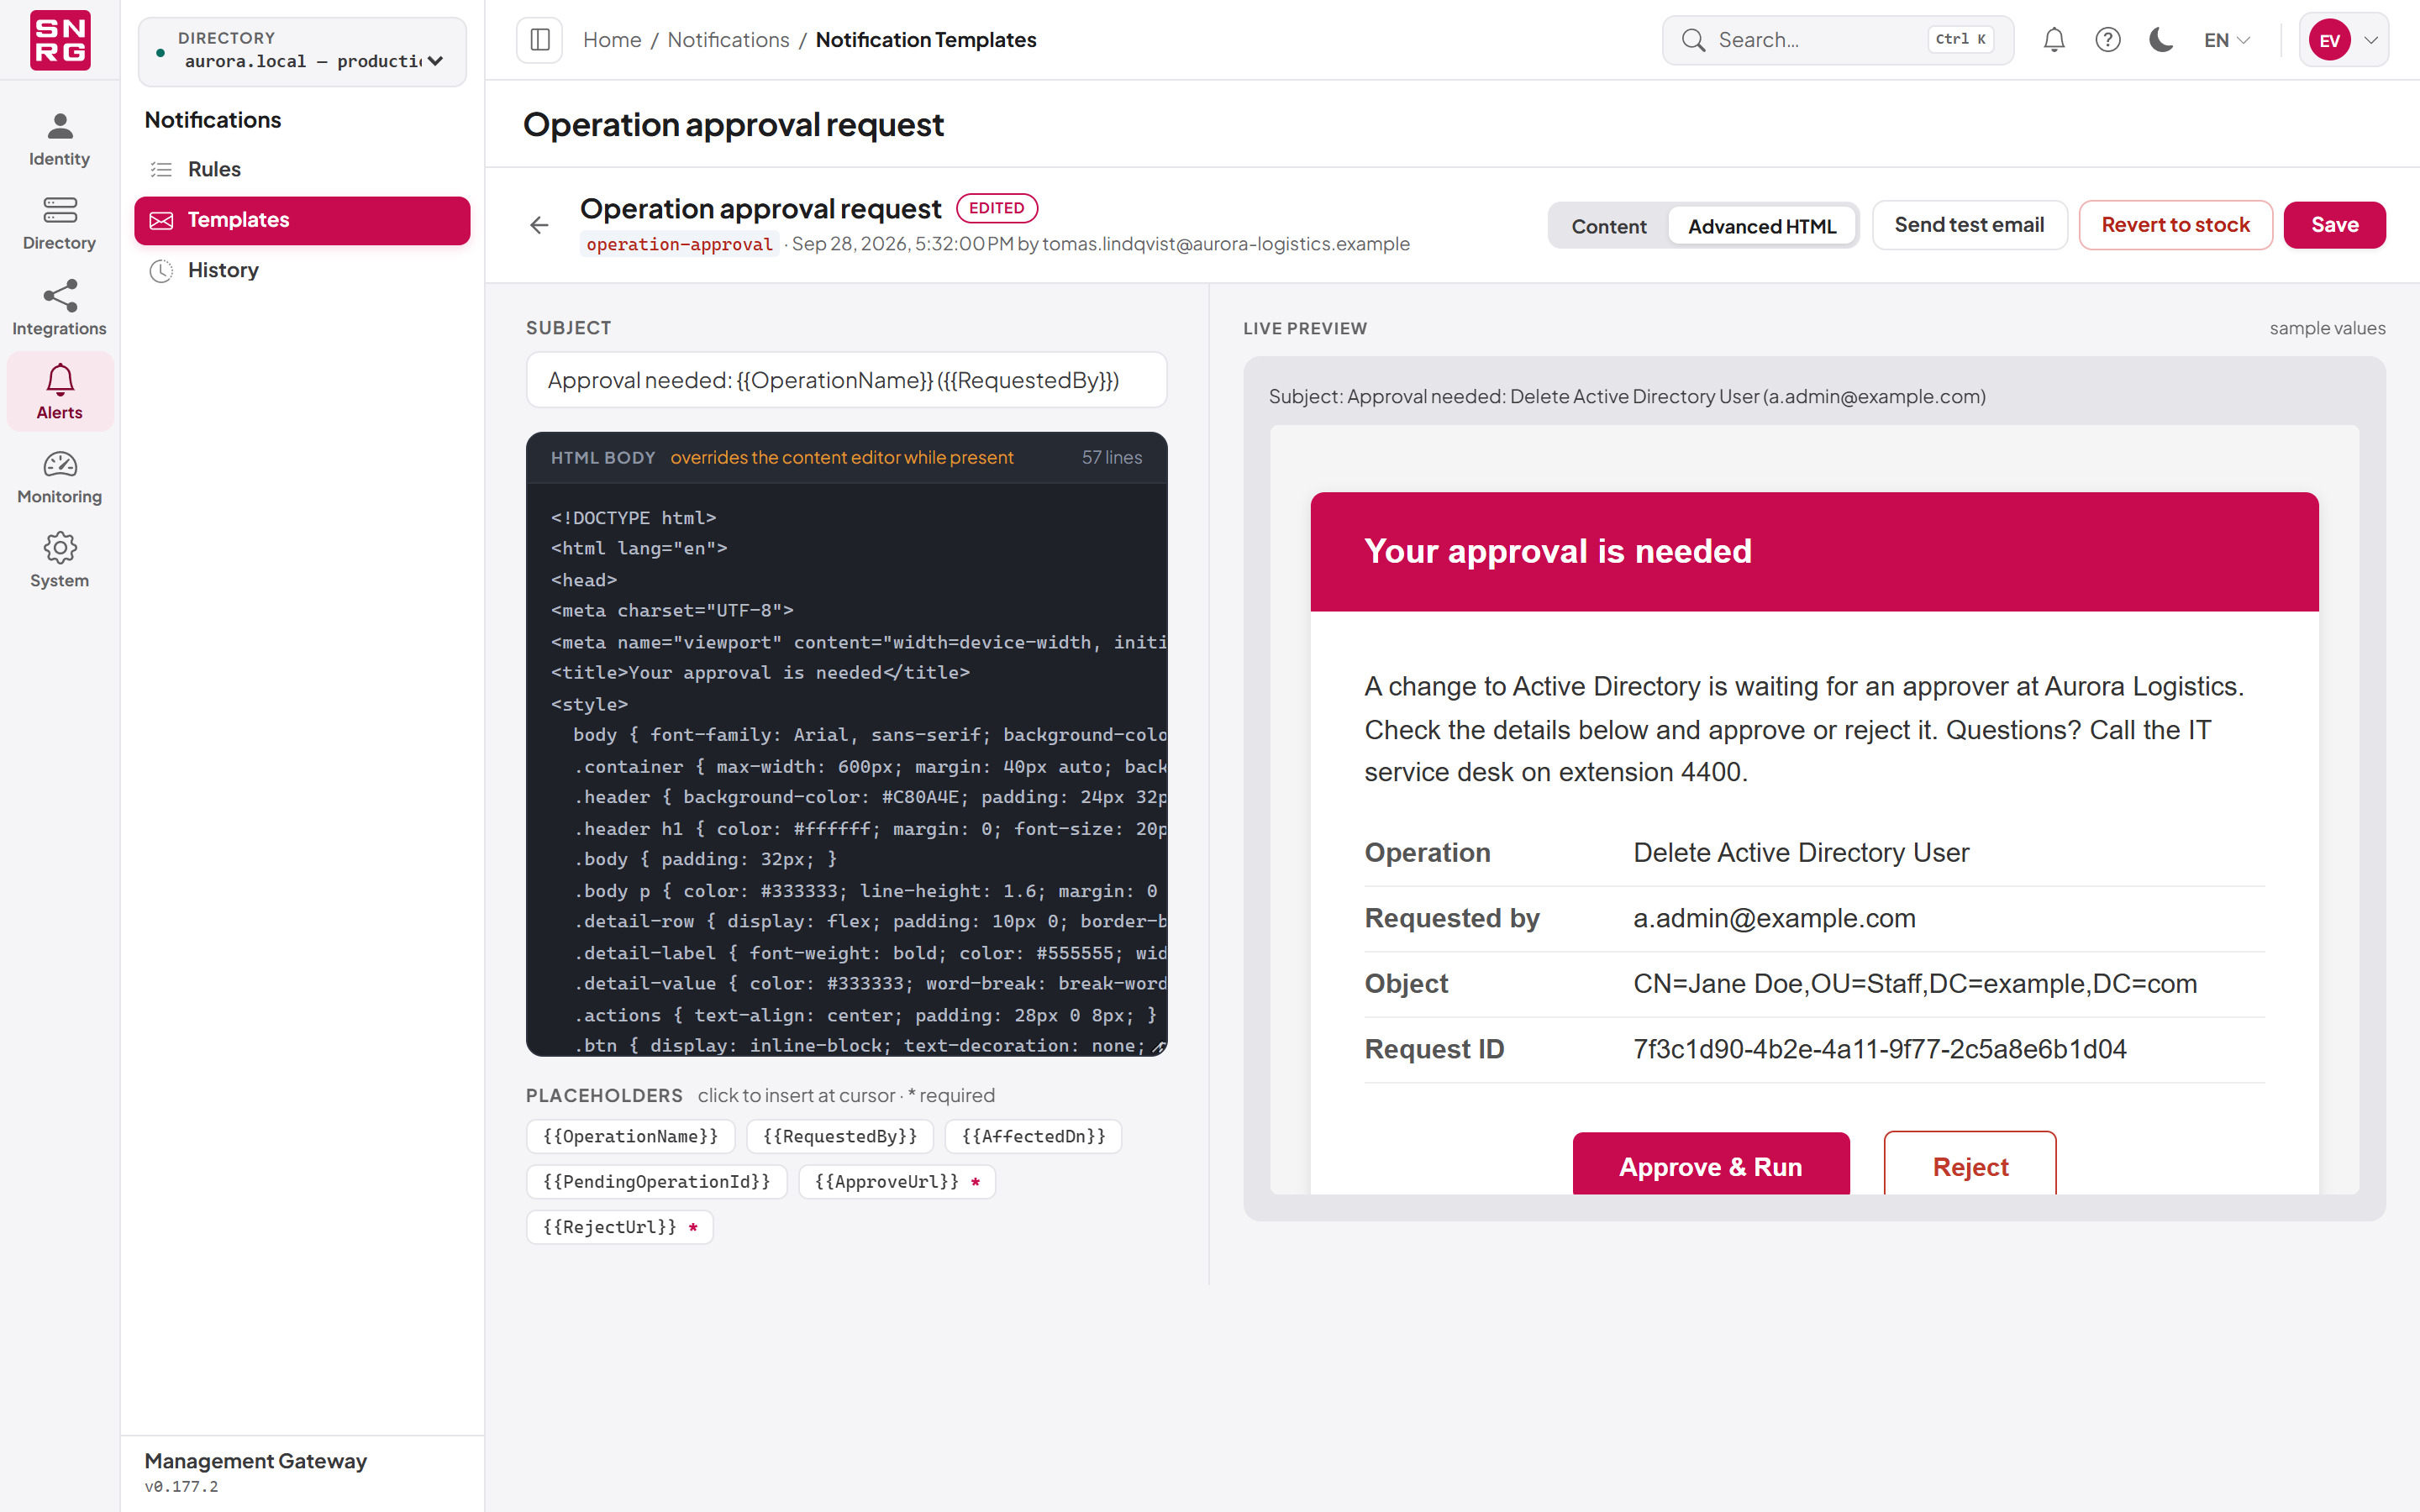Viewport: 2420px width, 1512px height.
Task: Open the EN language dropdown
Action: click(2227, 40)
